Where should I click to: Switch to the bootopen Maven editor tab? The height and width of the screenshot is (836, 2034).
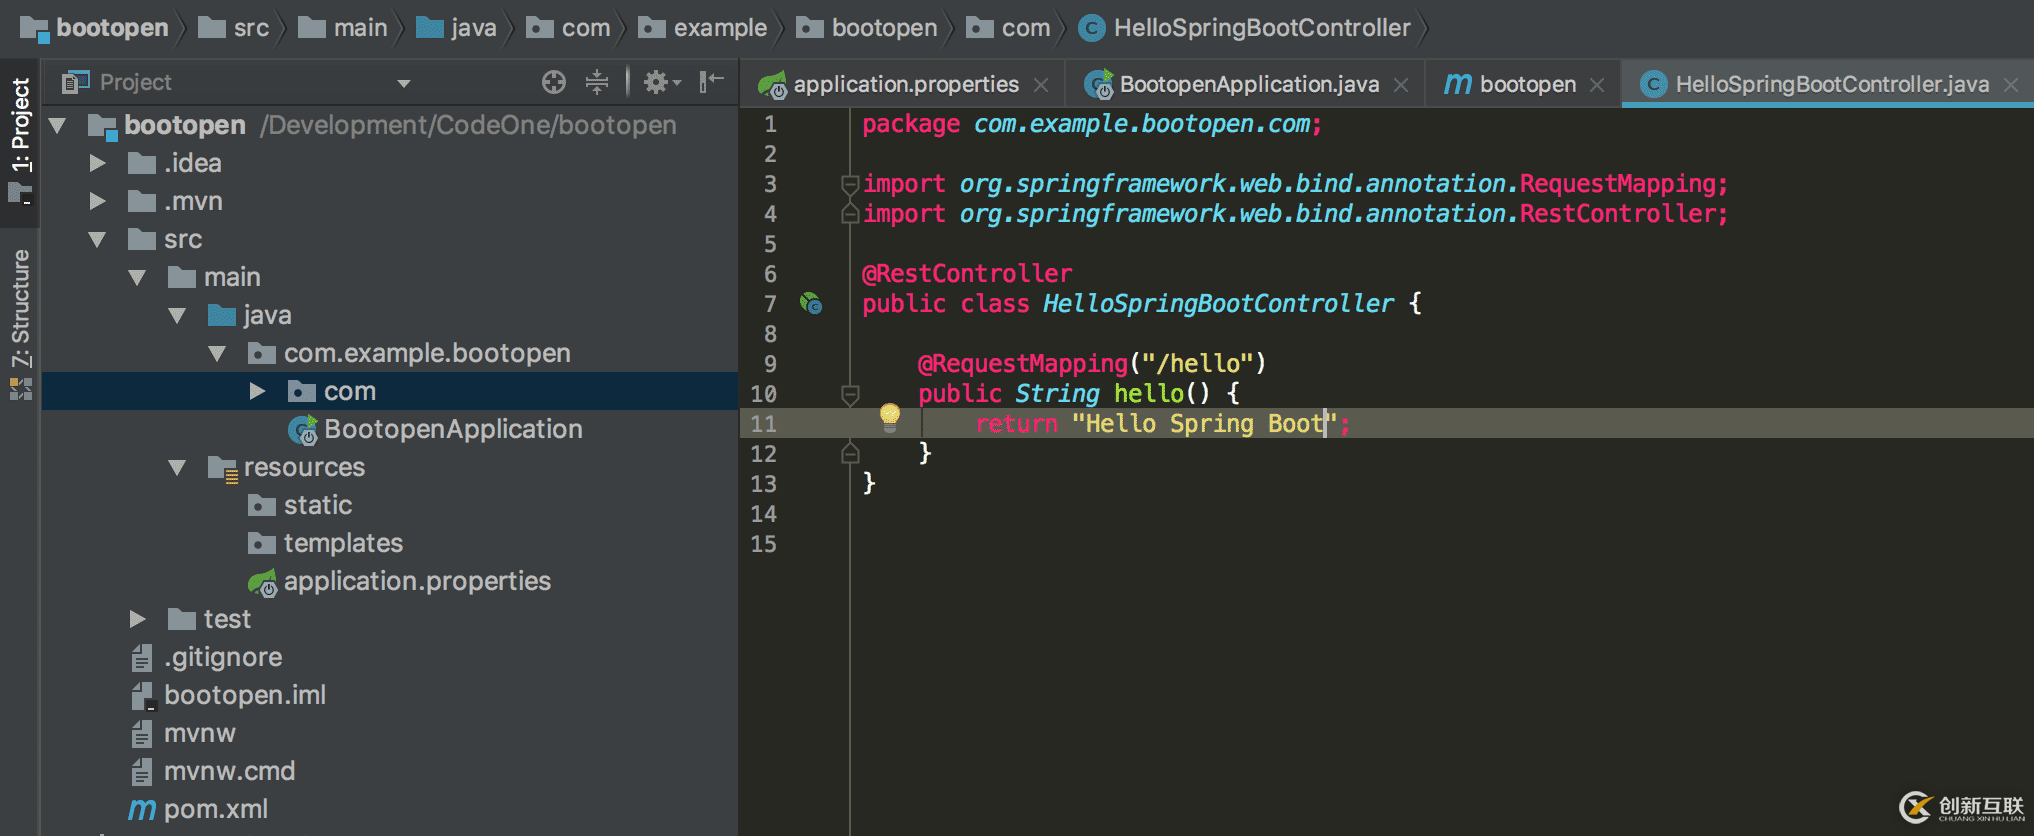point(1523,84)
